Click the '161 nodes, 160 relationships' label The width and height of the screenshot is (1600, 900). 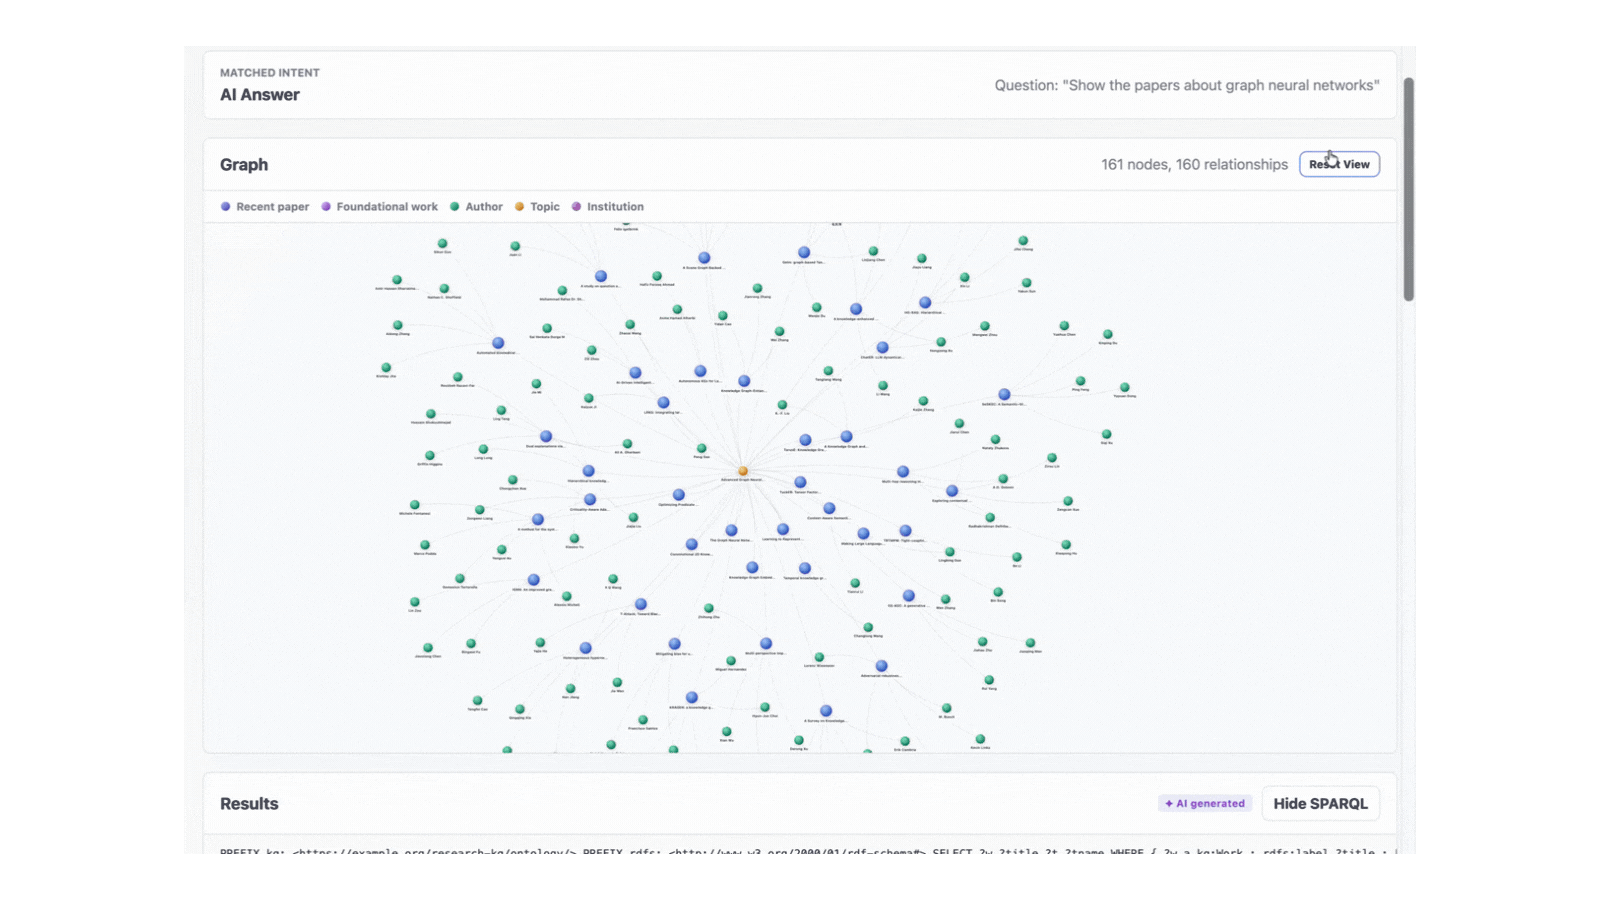(1194, 164)
